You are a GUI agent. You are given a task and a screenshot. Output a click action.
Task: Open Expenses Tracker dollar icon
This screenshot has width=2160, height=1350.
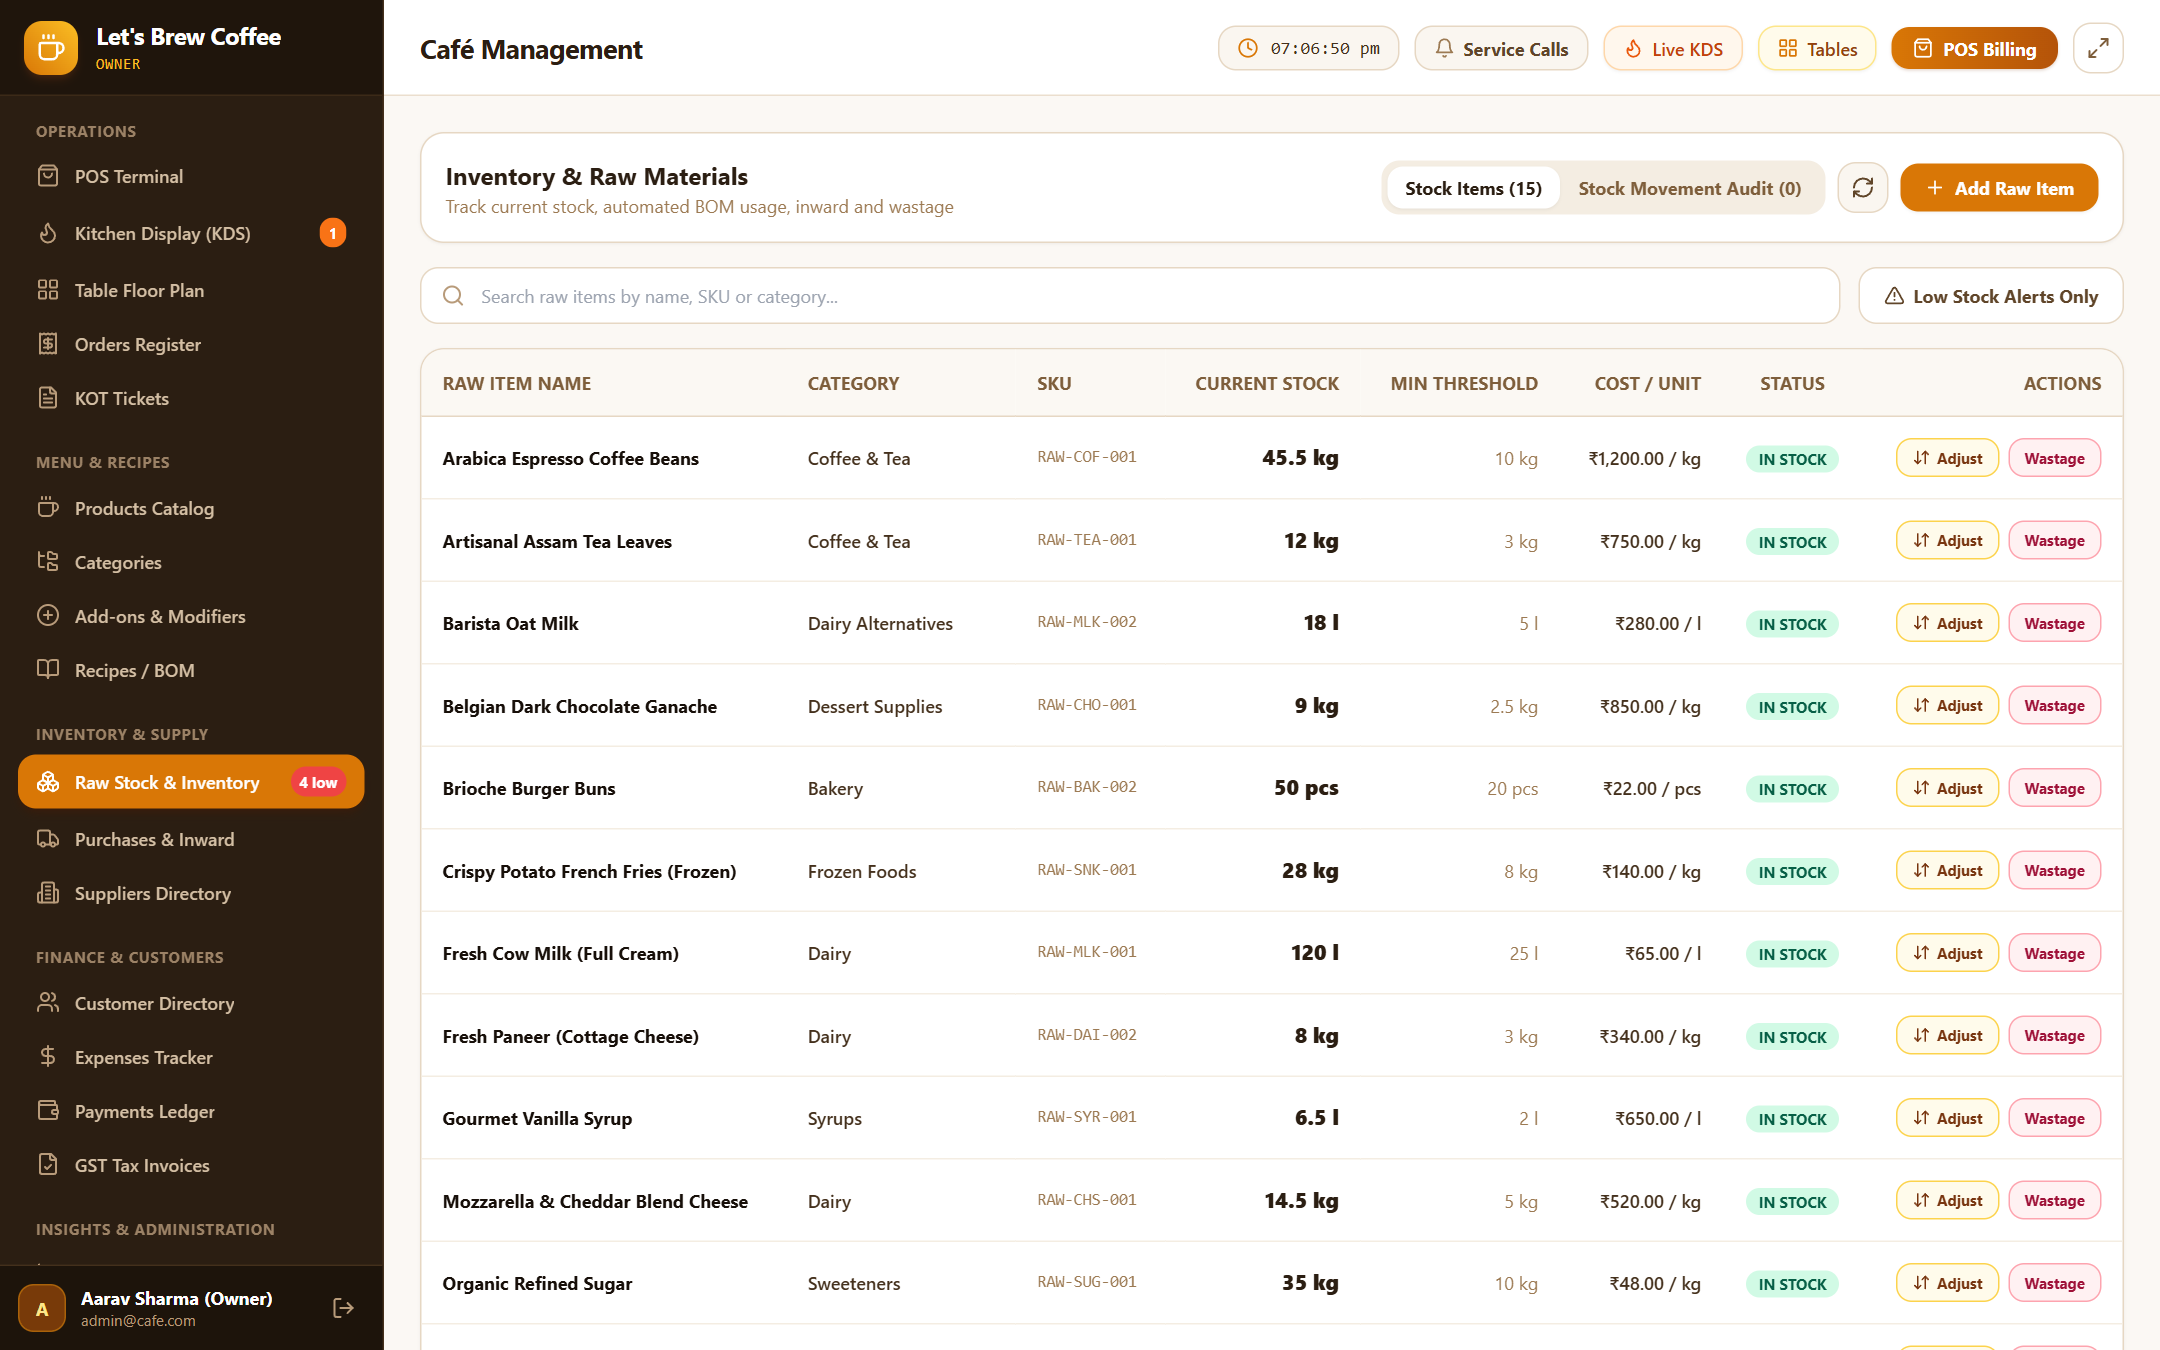(x=48, y=1057)
